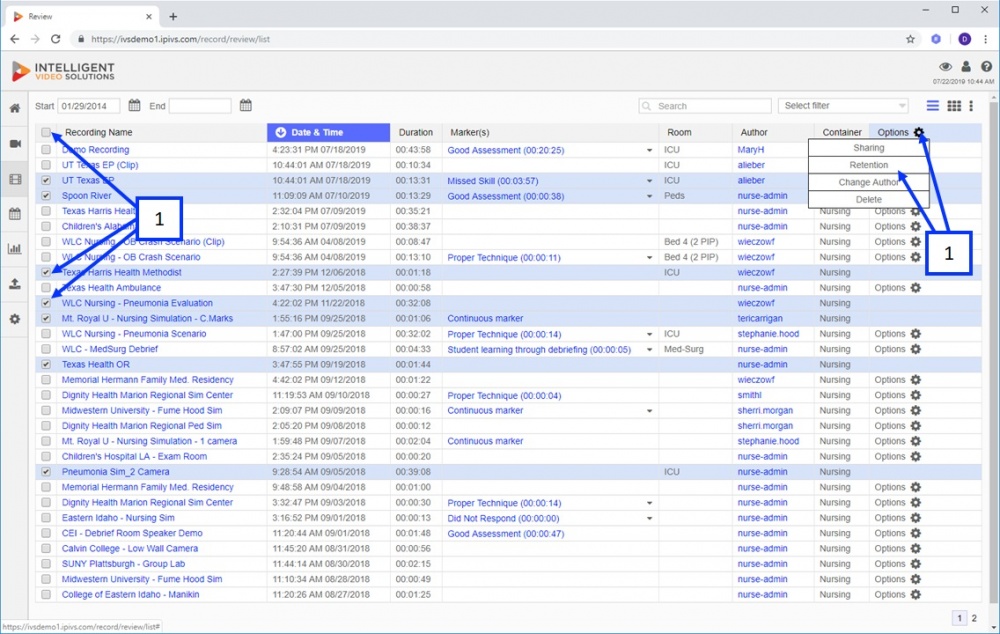1000x634 pixels.
Task: Open the bar chart reports sidebar icon
Action: coord(15,248)
